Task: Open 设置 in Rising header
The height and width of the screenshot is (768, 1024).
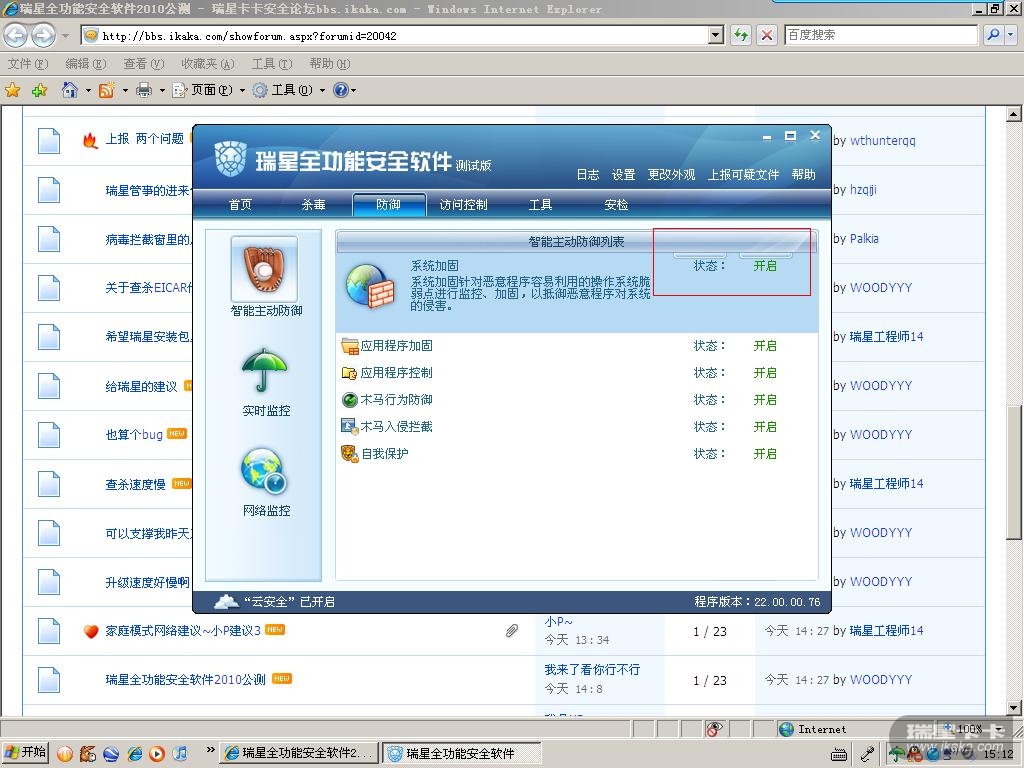Action: pyautogui.click(x=623, y=174)
